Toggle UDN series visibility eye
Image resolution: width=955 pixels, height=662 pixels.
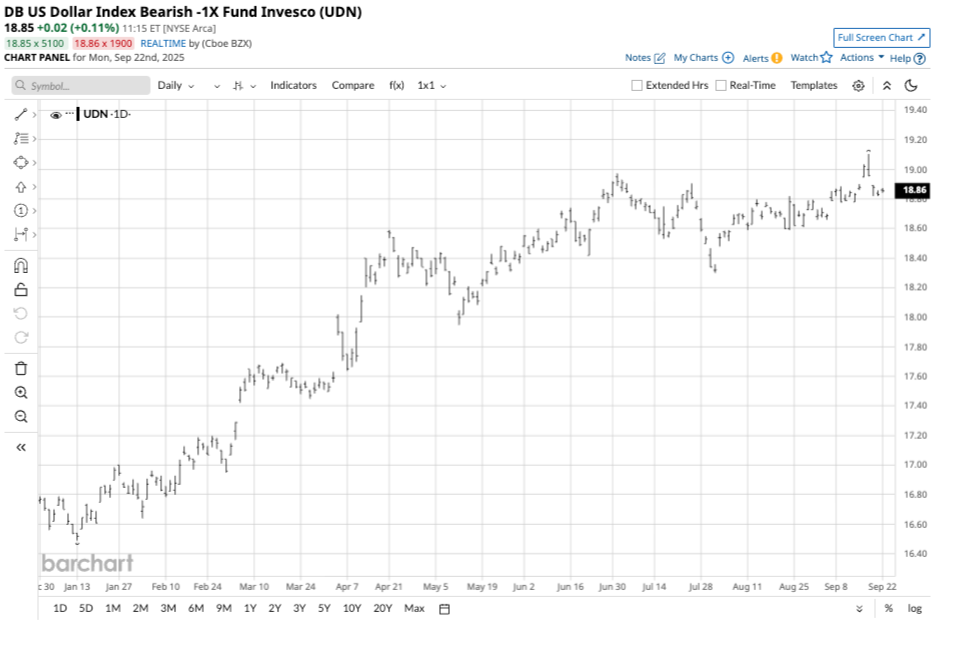(55, 115)
